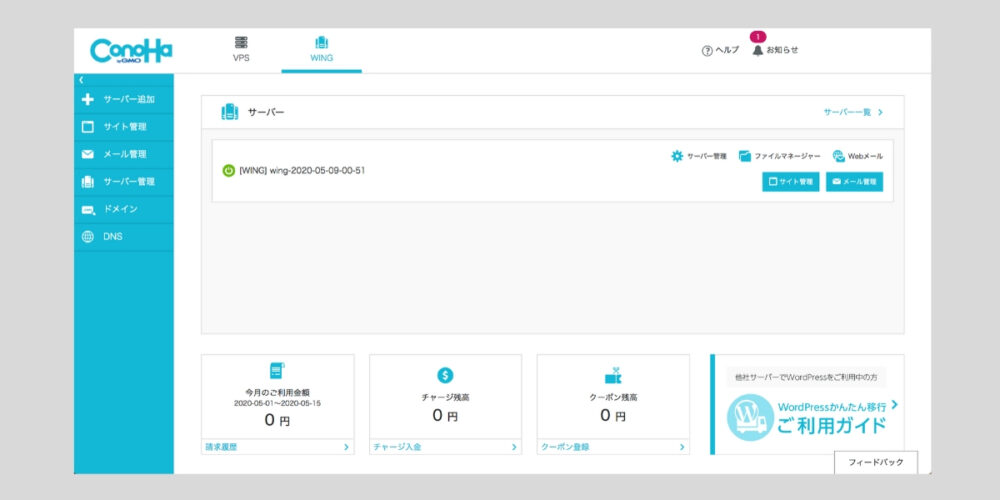The height and width of the screenshot is (500, 1000).
Task: Click the notification badge showing 1
Action: (x=758, y=37)
